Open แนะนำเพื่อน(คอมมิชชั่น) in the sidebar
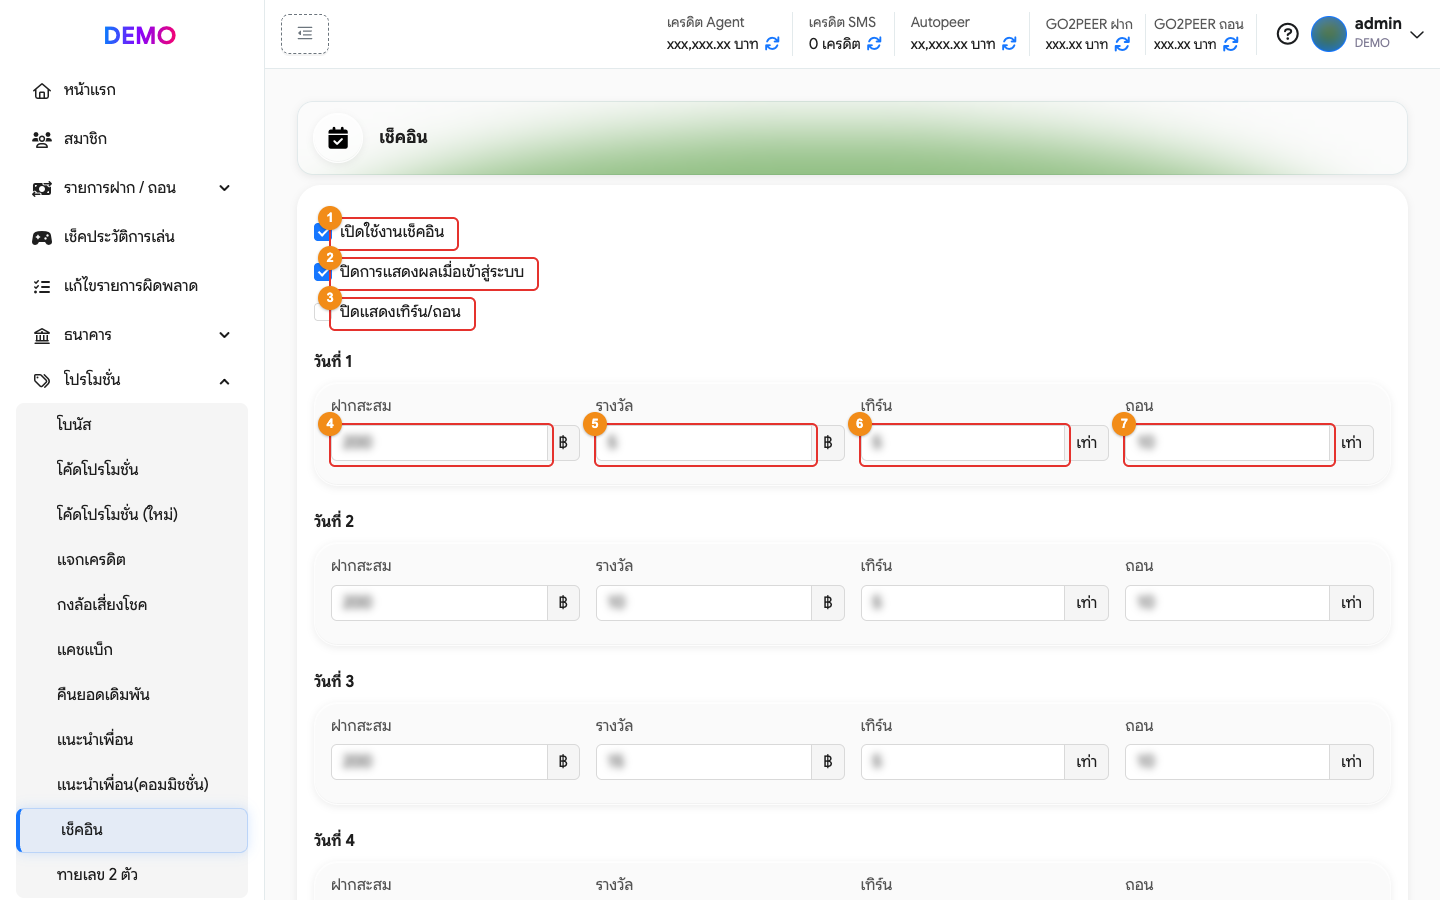 point(132,785)
